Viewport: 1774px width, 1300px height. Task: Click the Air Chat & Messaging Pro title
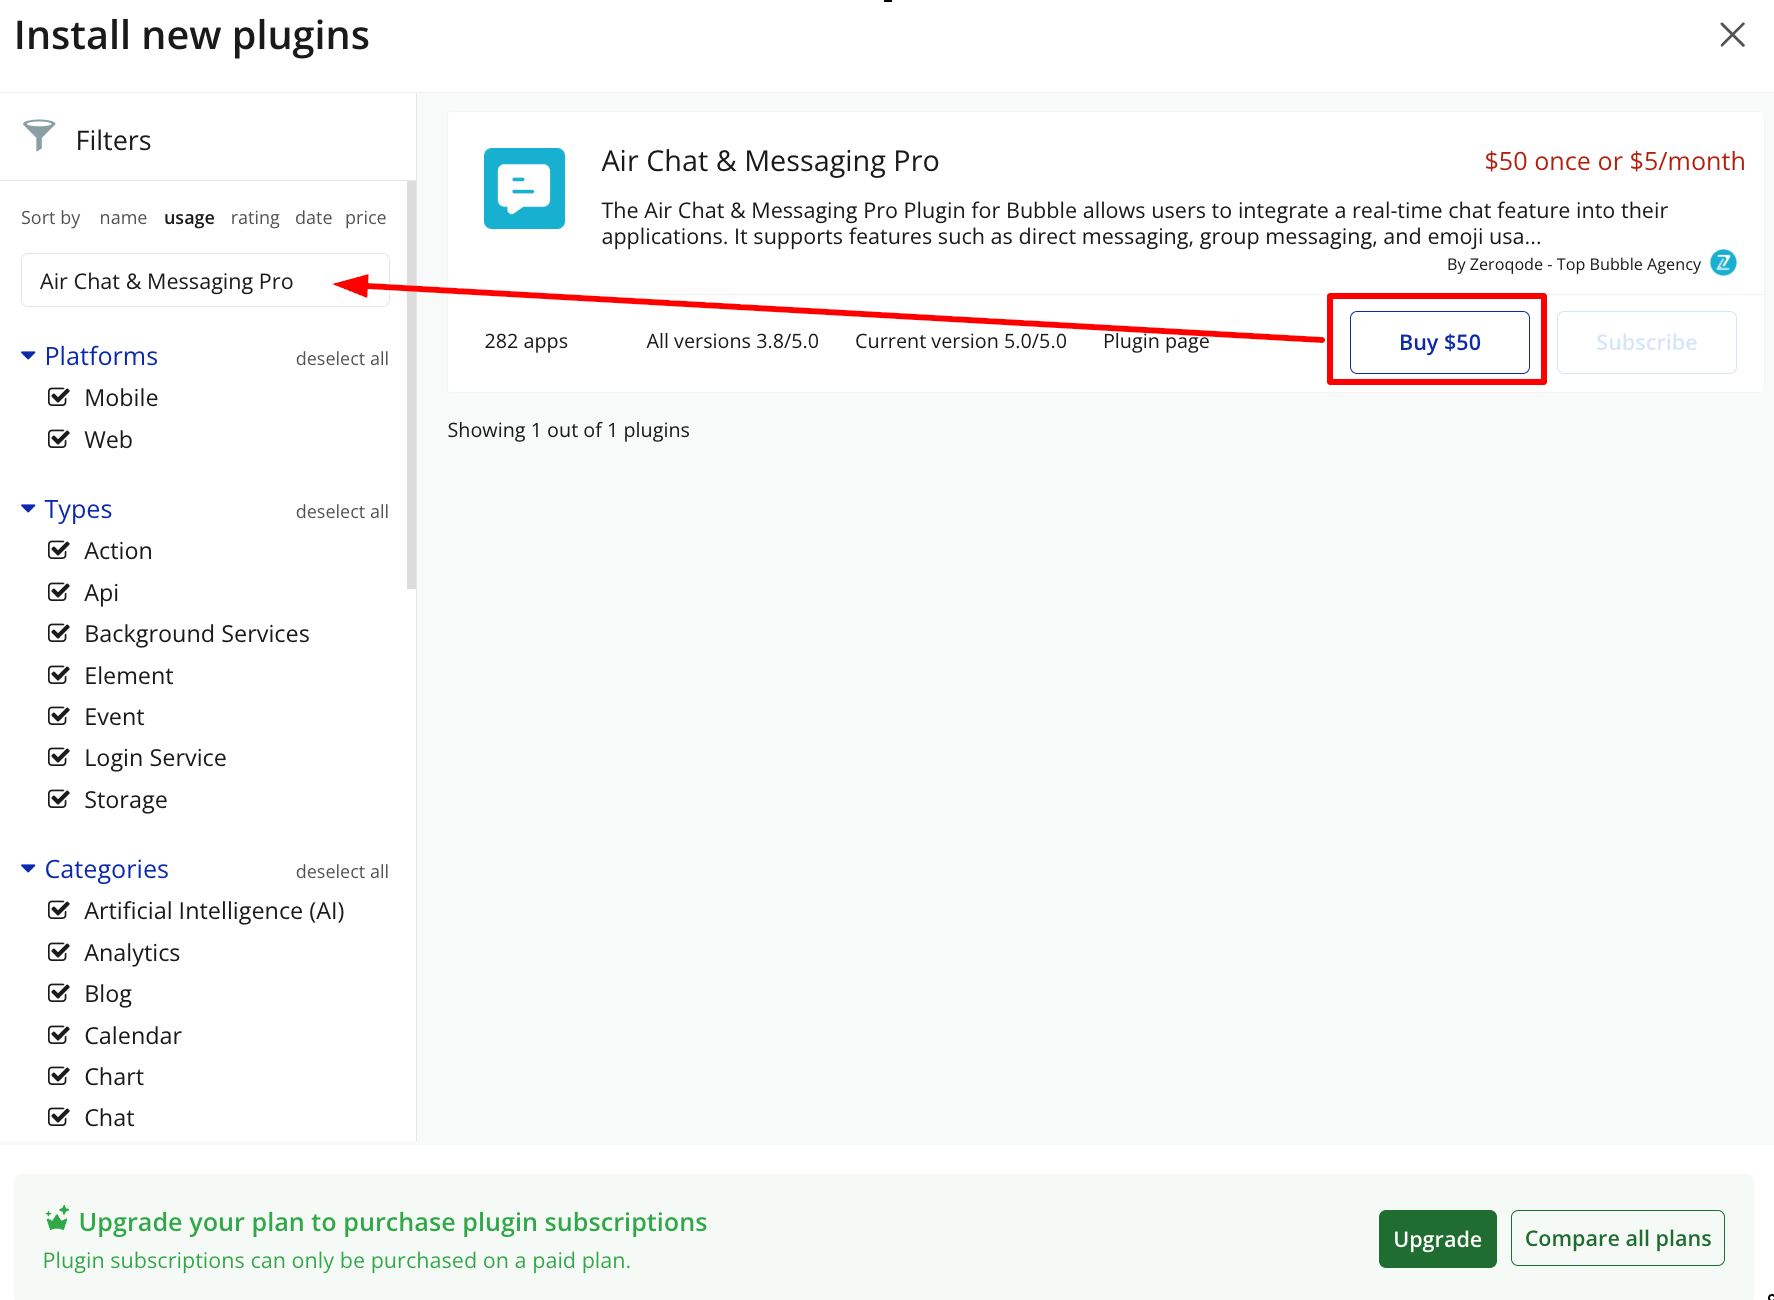click(770, 161)
